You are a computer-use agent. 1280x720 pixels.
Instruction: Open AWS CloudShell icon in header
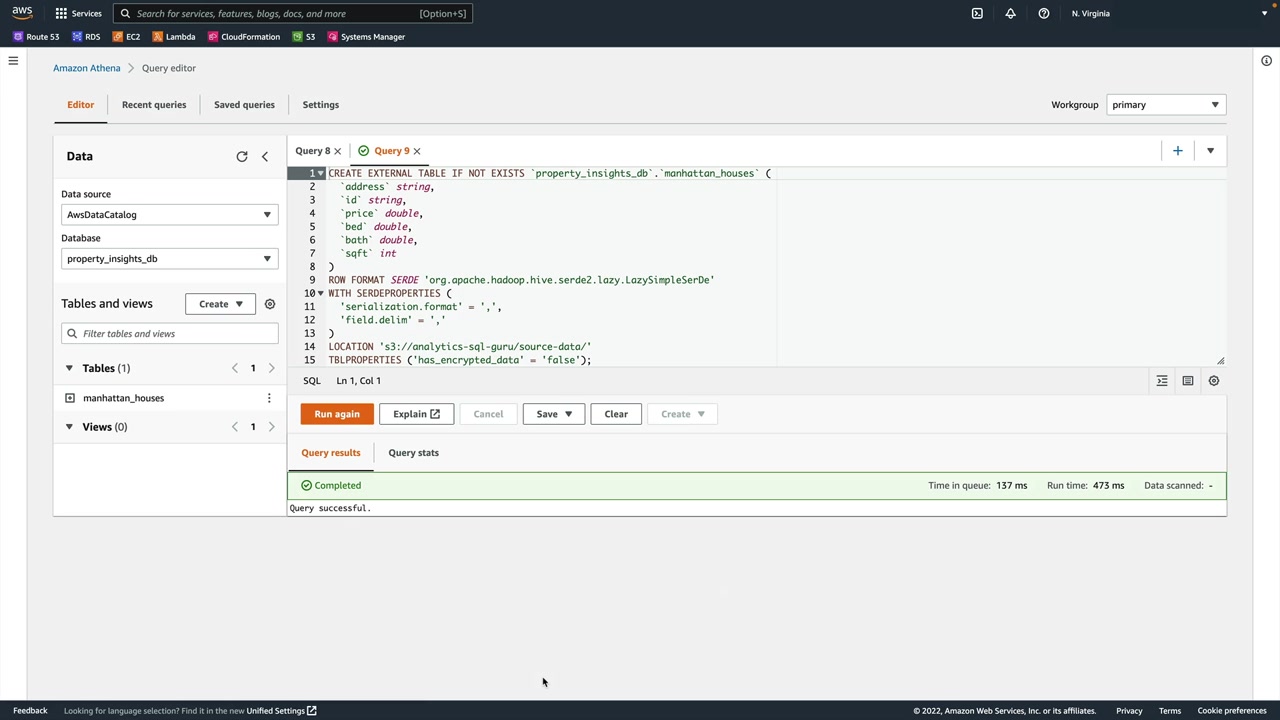point(977,14)
